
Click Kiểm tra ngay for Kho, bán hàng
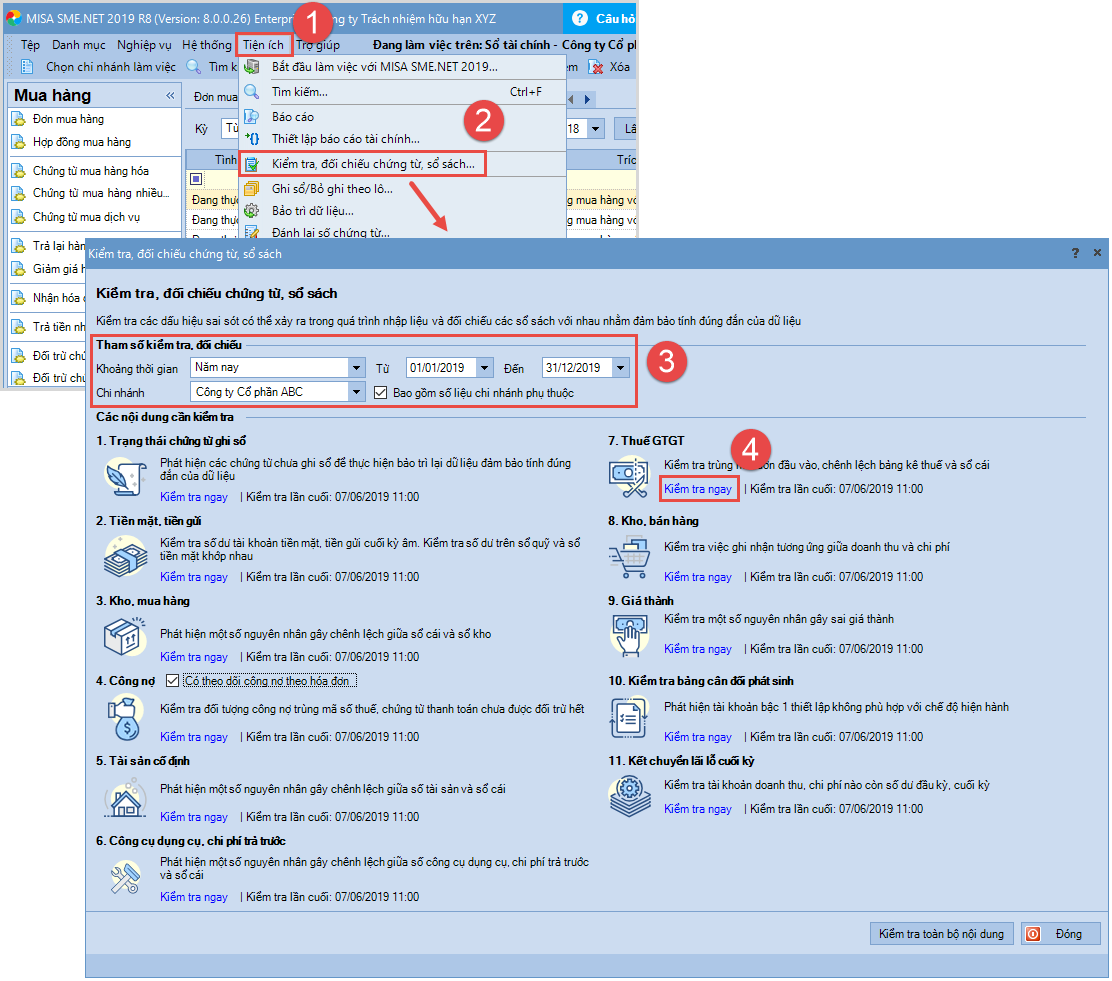698,577
